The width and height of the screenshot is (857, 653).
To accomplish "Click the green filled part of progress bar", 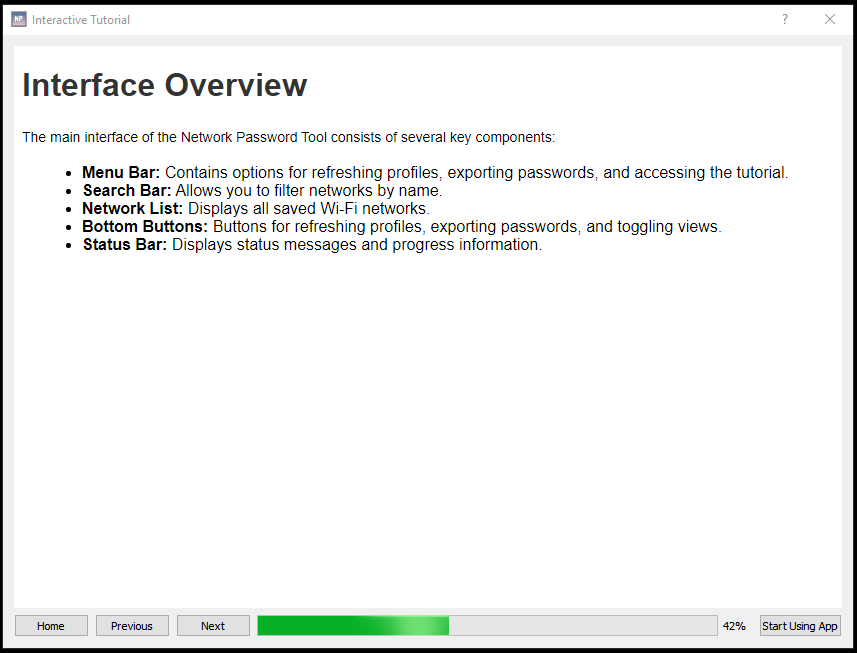I will point(350,626).
